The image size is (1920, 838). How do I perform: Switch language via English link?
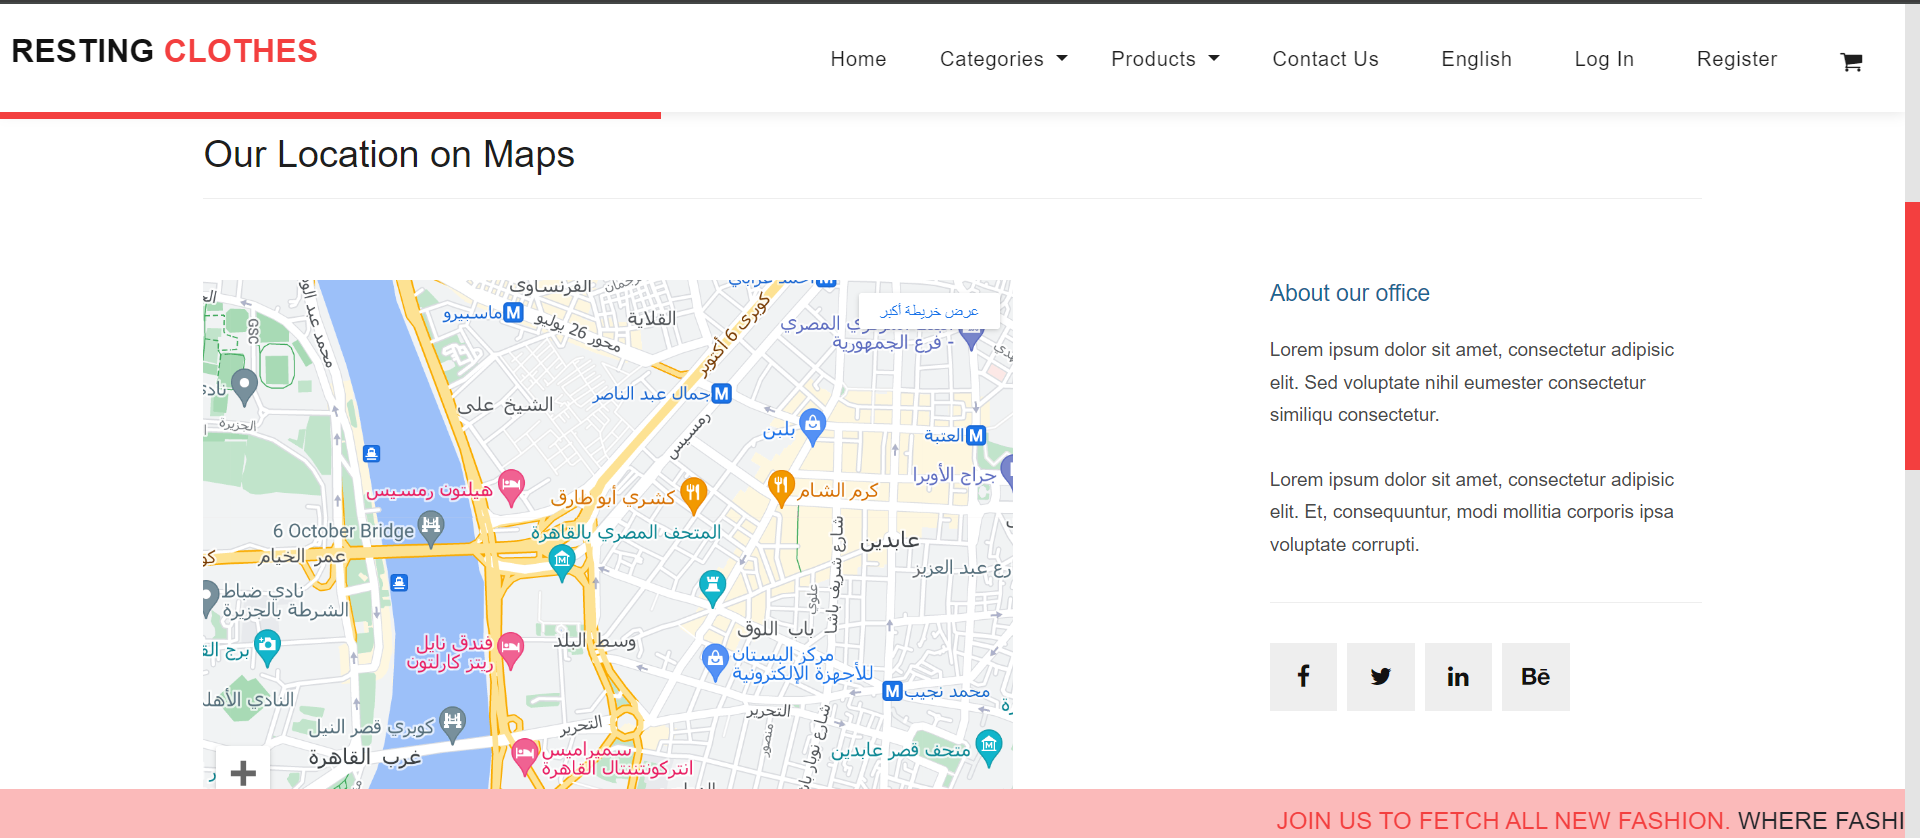tap(1476, 59)
